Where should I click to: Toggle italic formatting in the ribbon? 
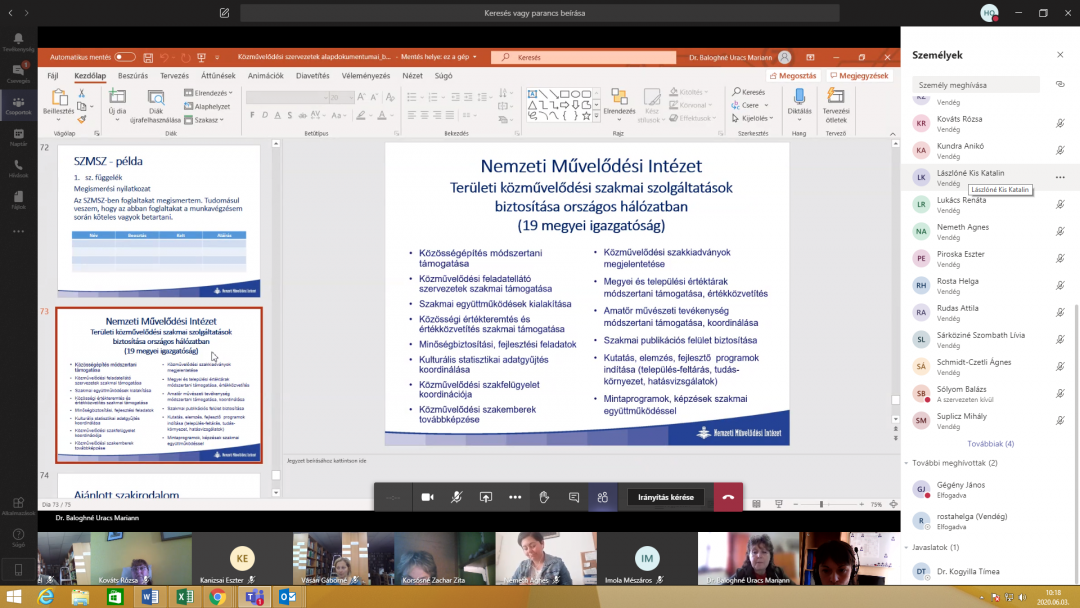point(264,116)
